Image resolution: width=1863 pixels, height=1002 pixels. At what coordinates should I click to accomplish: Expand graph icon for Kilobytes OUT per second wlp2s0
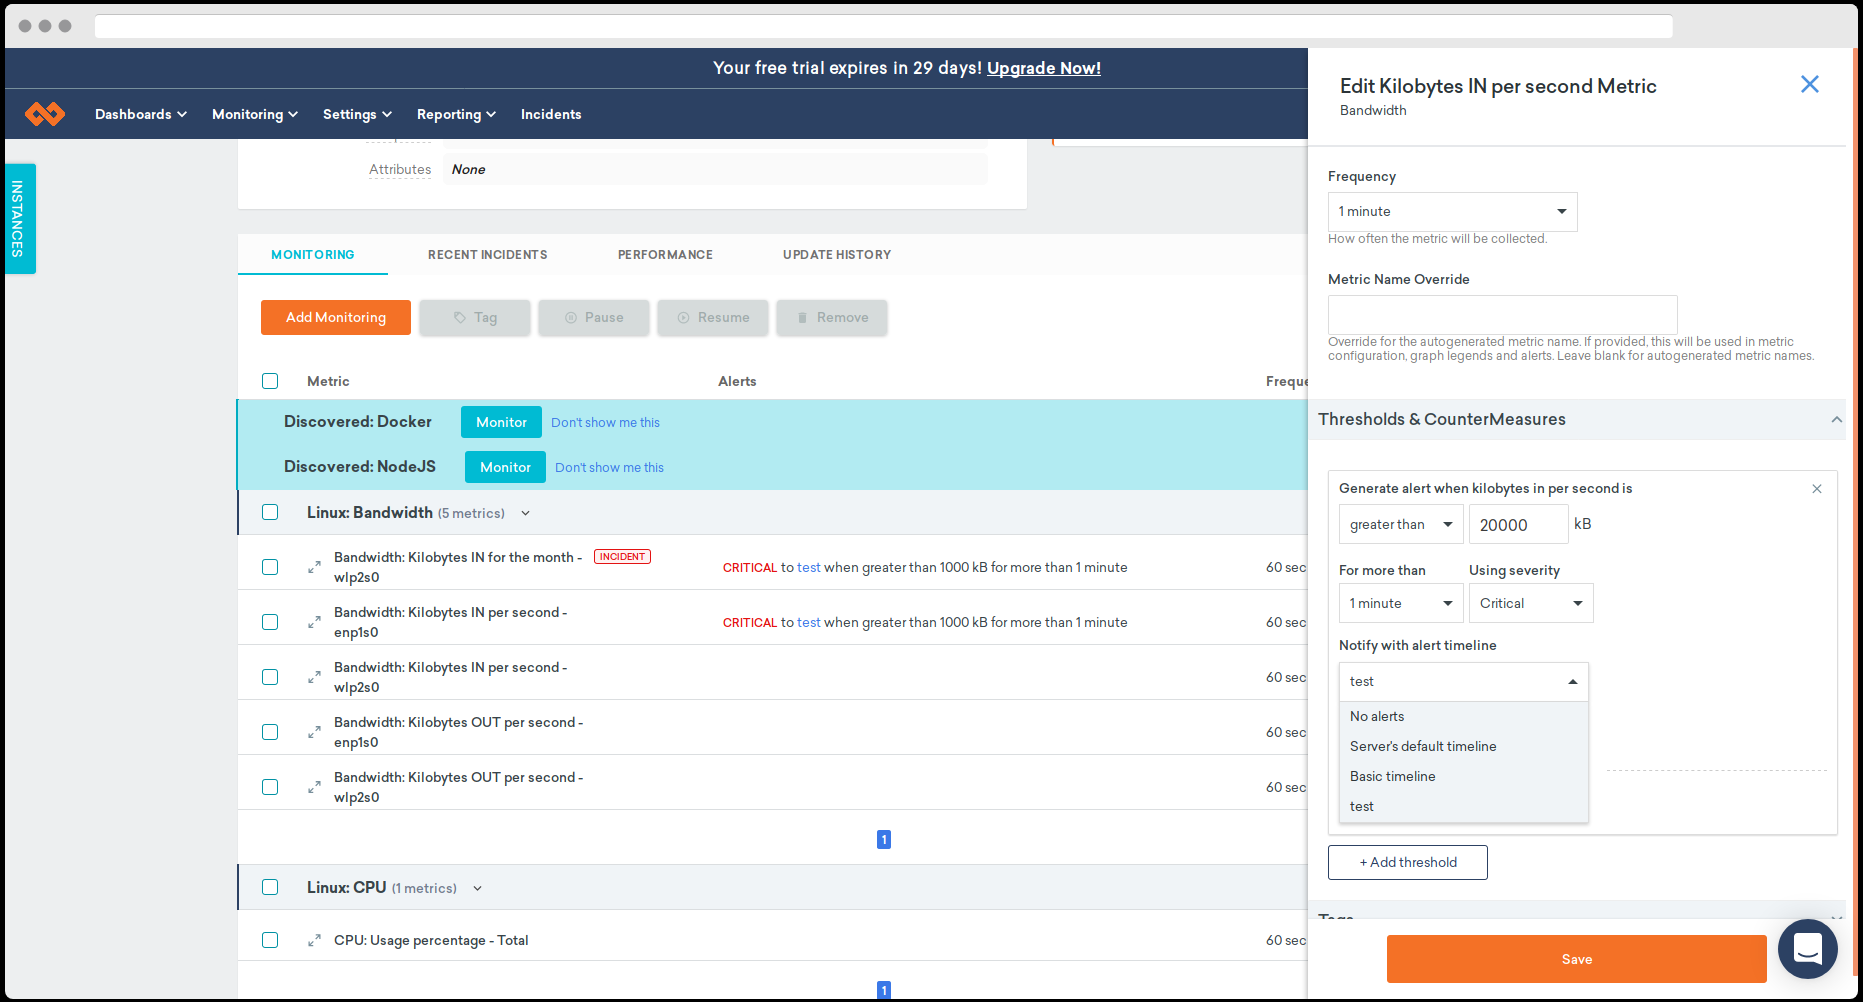[314, 787]
